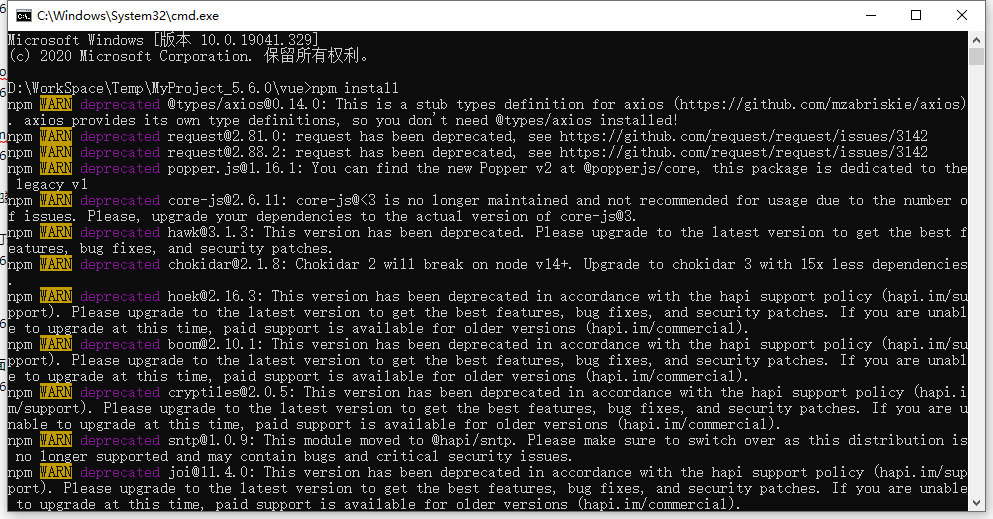Click the WARN label on the @types/axios line
The image size is (993, 519).
point(56,104)
